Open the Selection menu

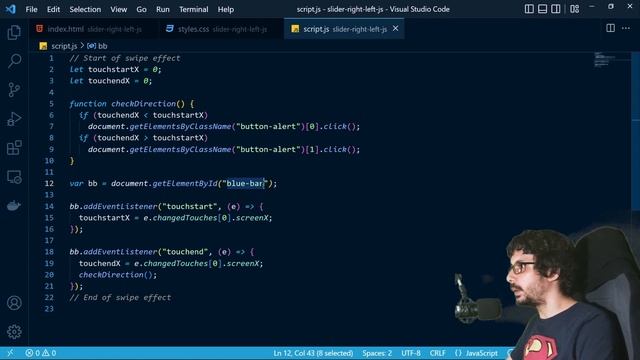[85, 9]
